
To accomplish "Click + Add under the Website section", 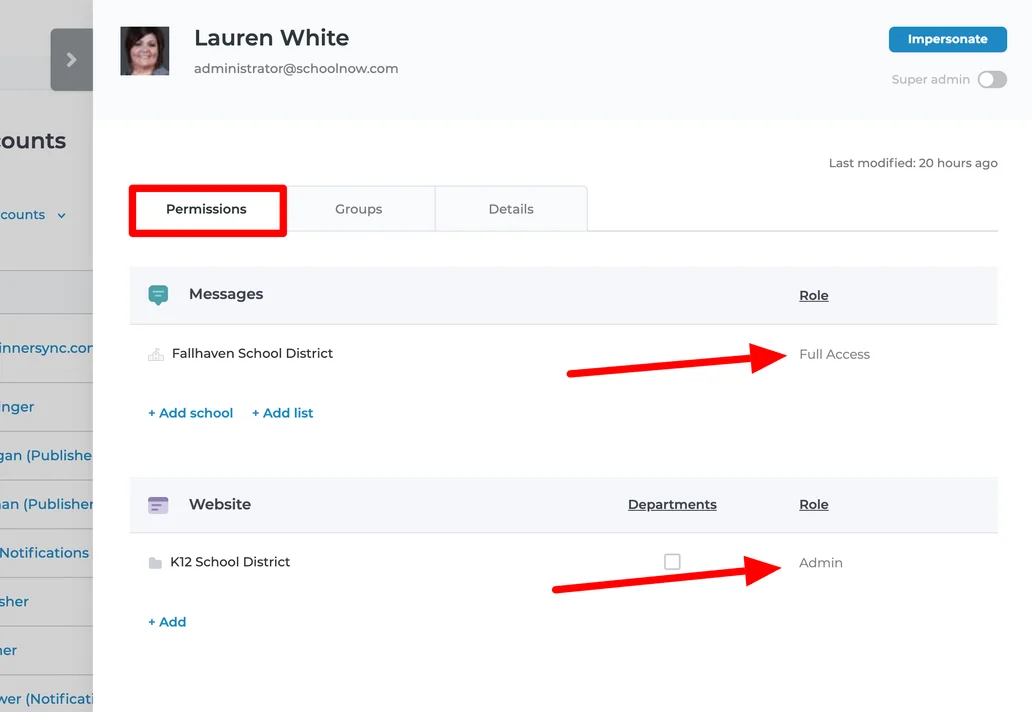I will point(167,622).
